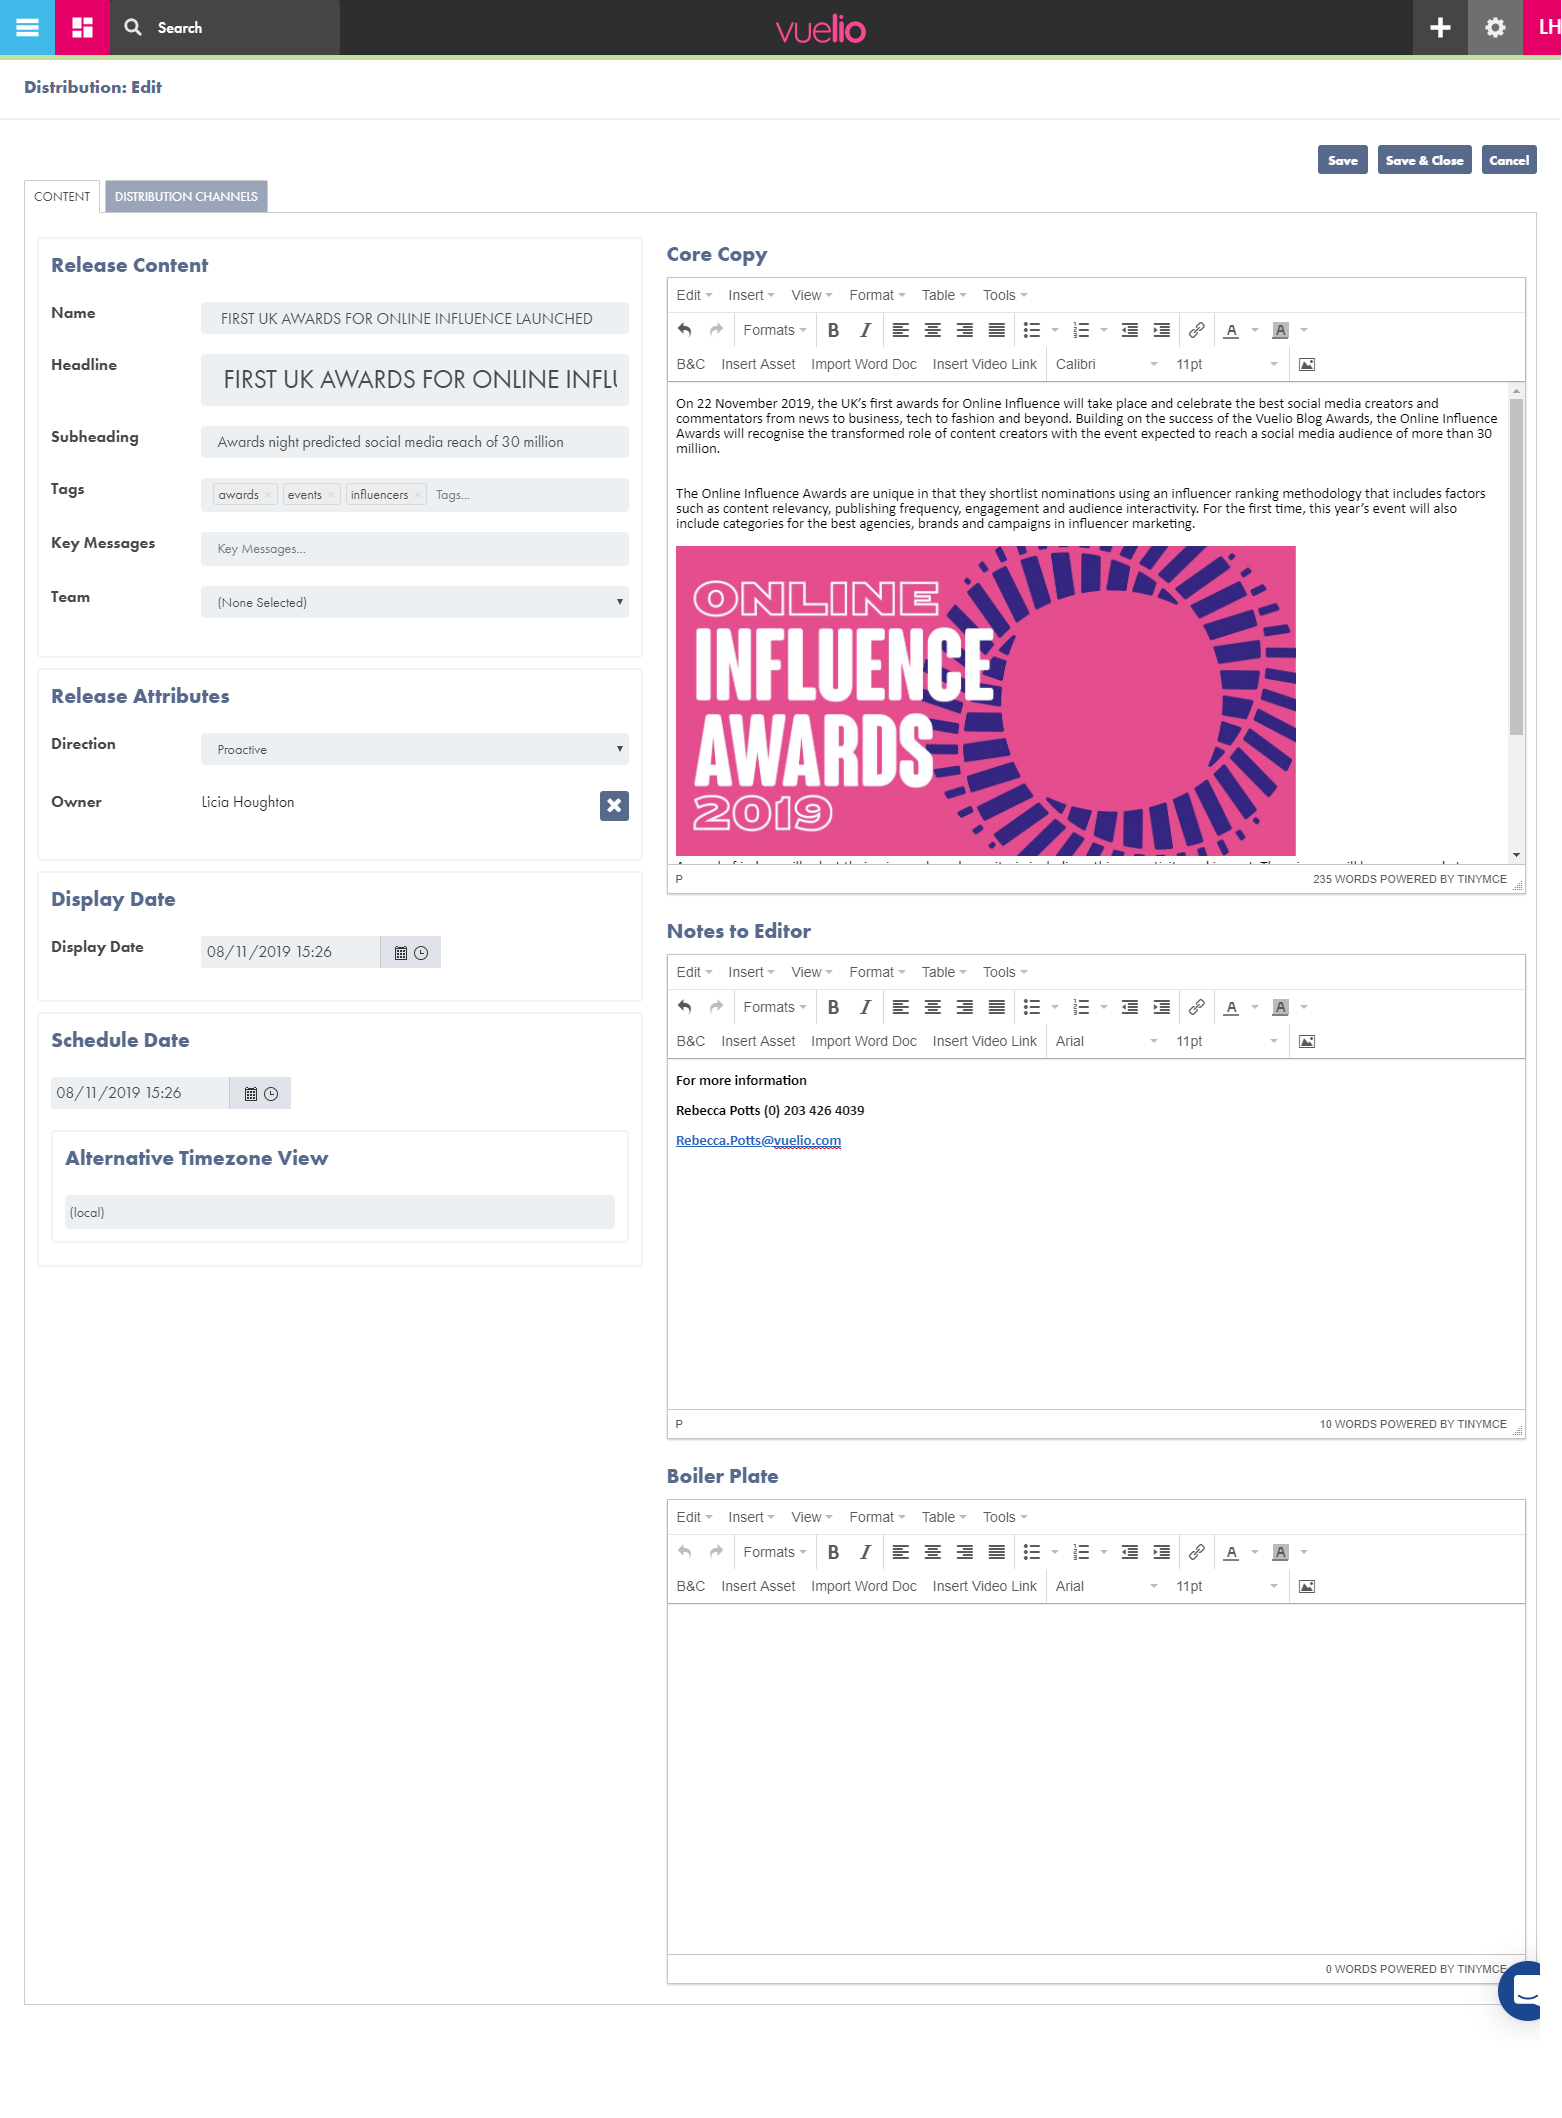Image resolution: width=1562 pixels, height=2118 pixels.
Task: Open Arial font dropdown in Notes to Editor
Action: [x=1107, y=1041]
